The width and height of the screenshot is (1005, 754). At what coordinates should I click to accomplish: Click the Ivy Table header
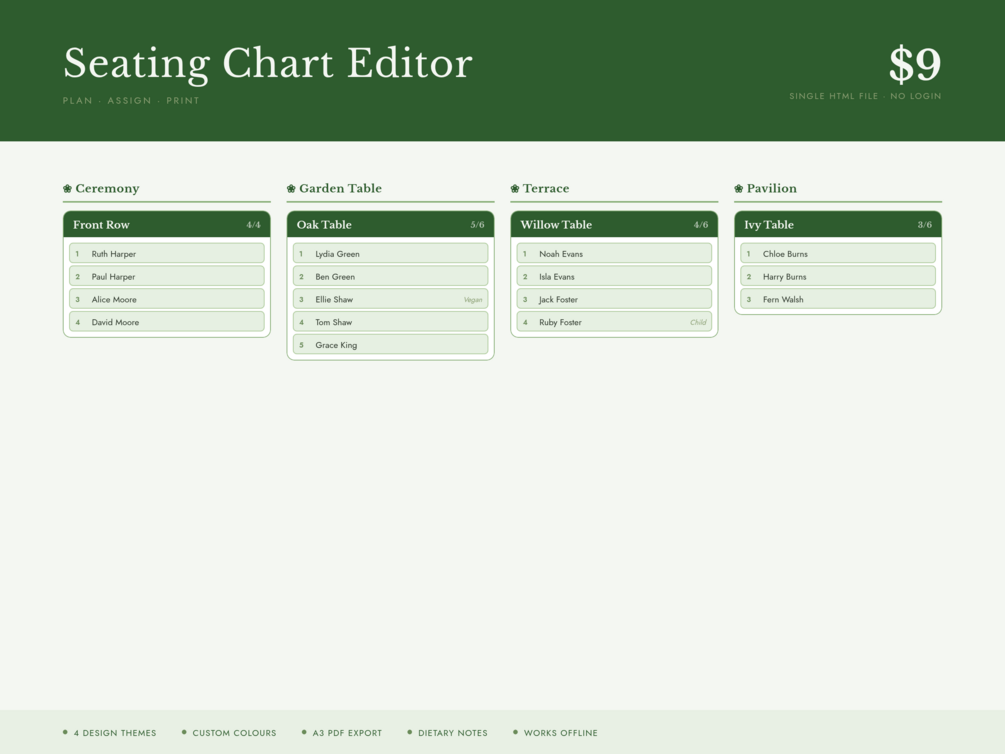(x=838, y=224)
